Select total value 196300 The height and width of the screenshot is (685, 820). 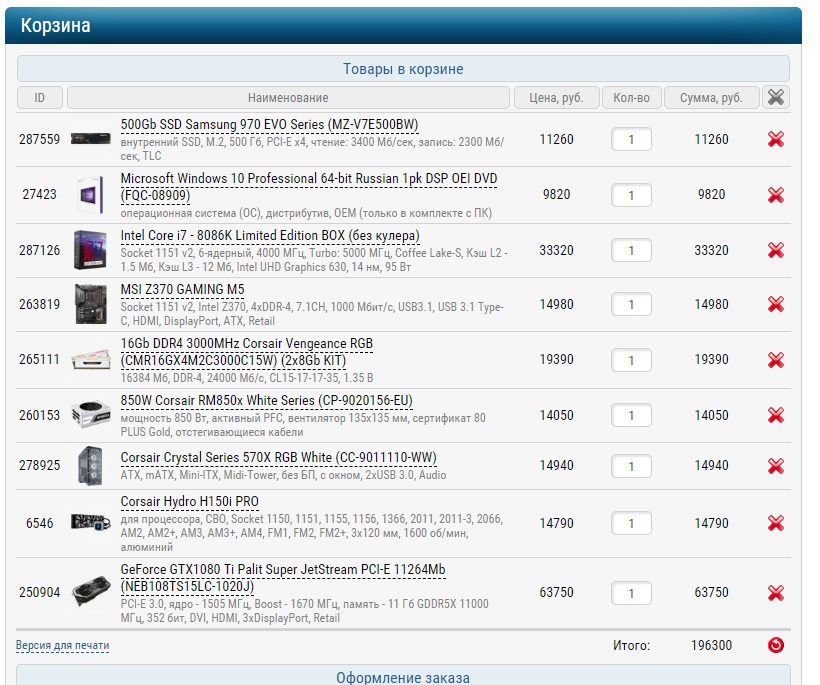click(711, 645)
